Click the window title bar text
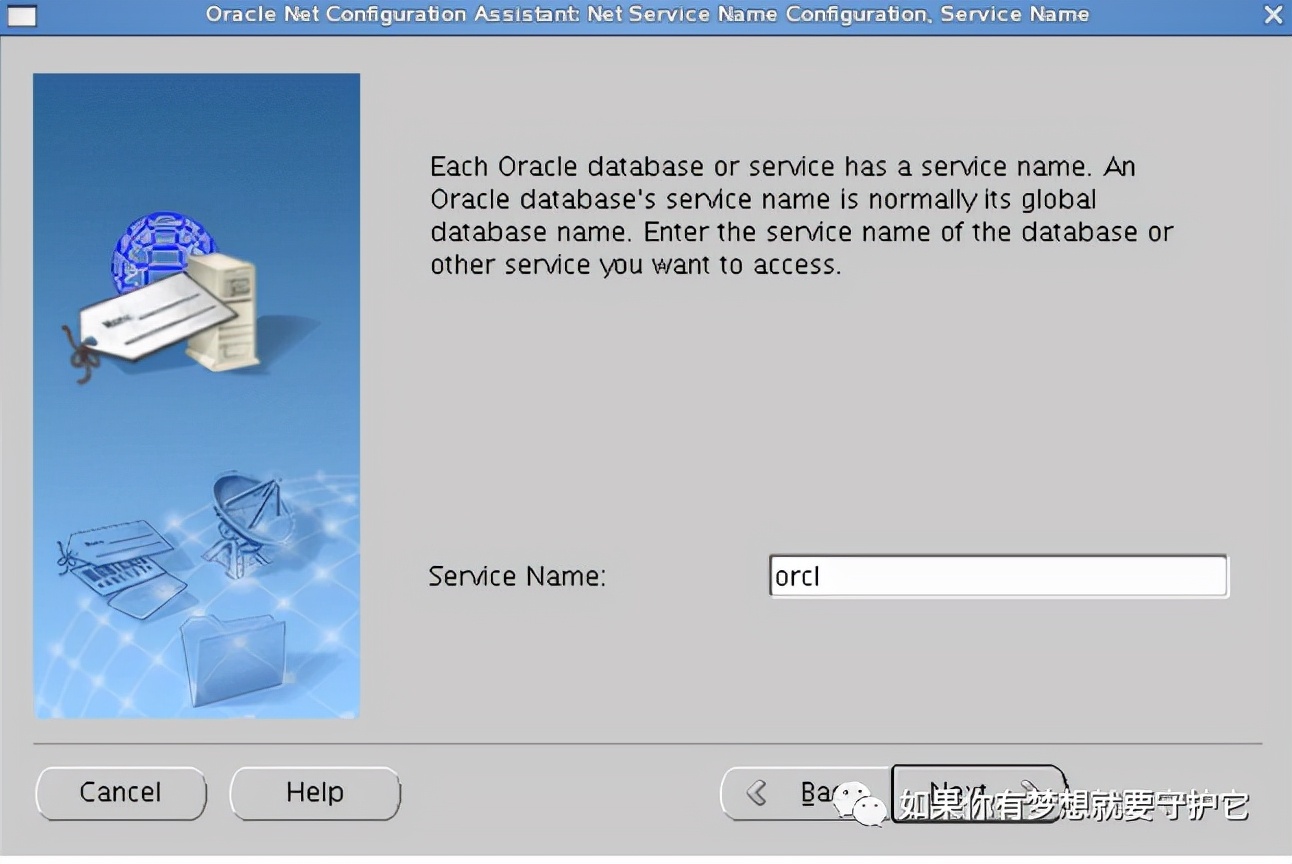1292x864 pixels. [647, 15]
